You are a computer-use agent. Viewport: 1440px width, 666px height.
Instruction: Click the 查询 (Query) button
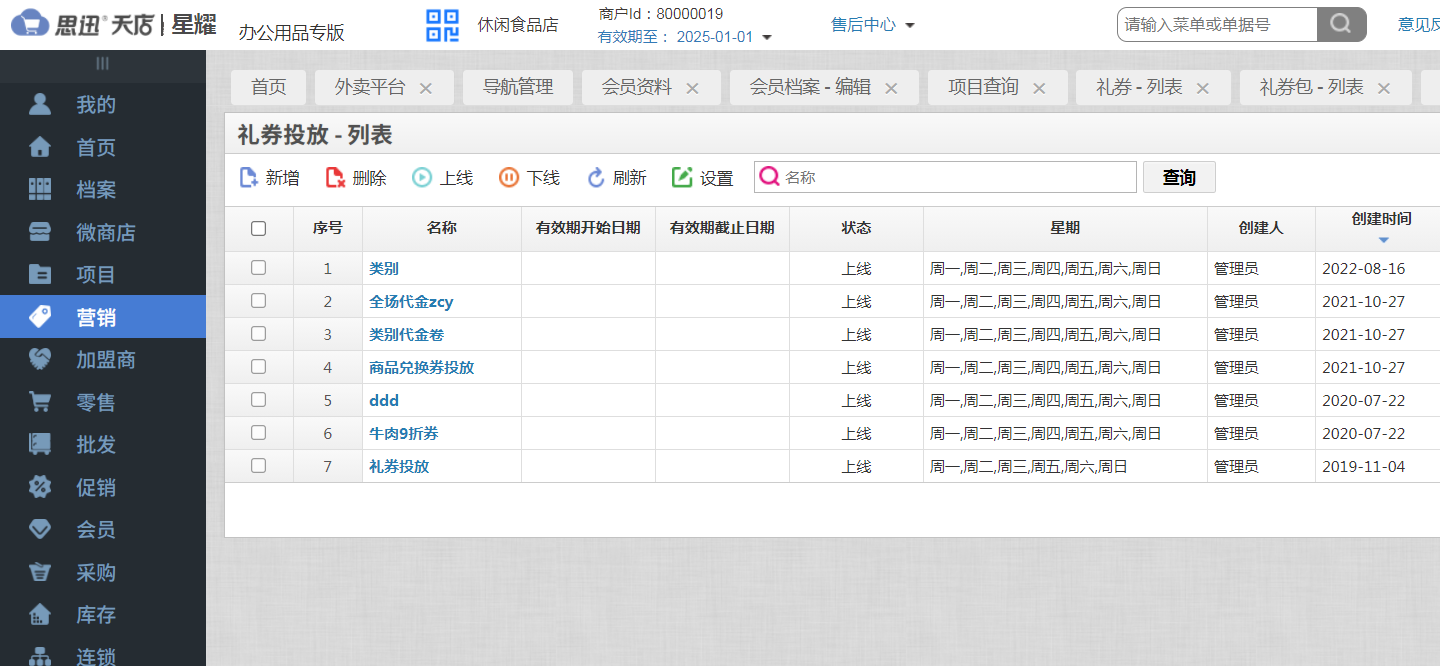[x=1179, y=177]
